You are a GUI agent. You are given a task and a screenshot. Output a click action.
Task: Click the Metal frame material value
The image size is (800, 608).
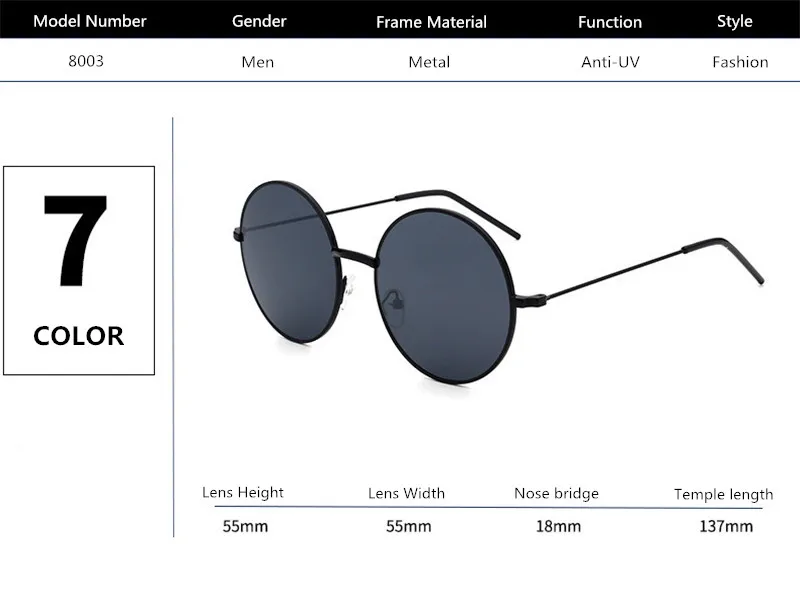click(x=429, y=62)
